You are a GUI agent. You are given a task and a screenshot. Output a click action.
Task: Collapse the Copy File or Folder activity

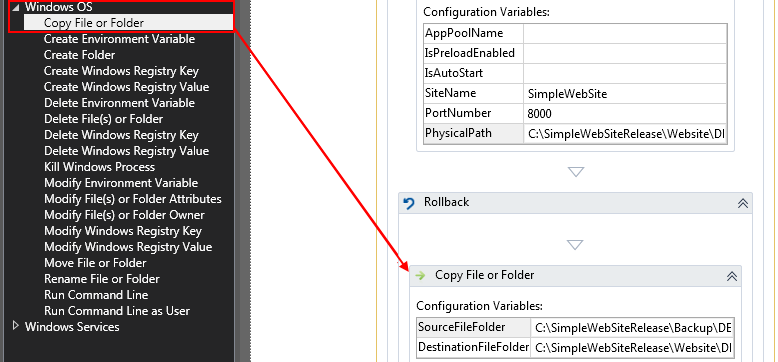coord(731,277)
